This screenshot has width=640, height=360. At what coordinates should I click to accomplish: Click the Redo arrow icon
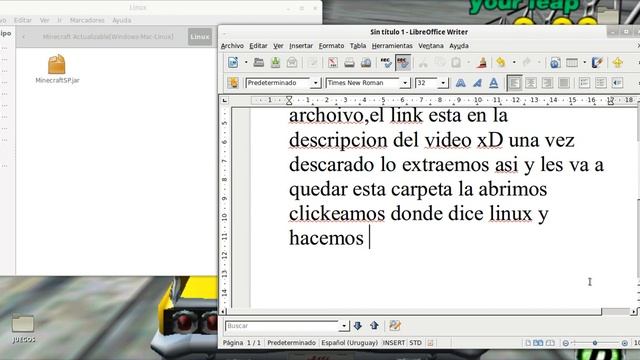527,62
